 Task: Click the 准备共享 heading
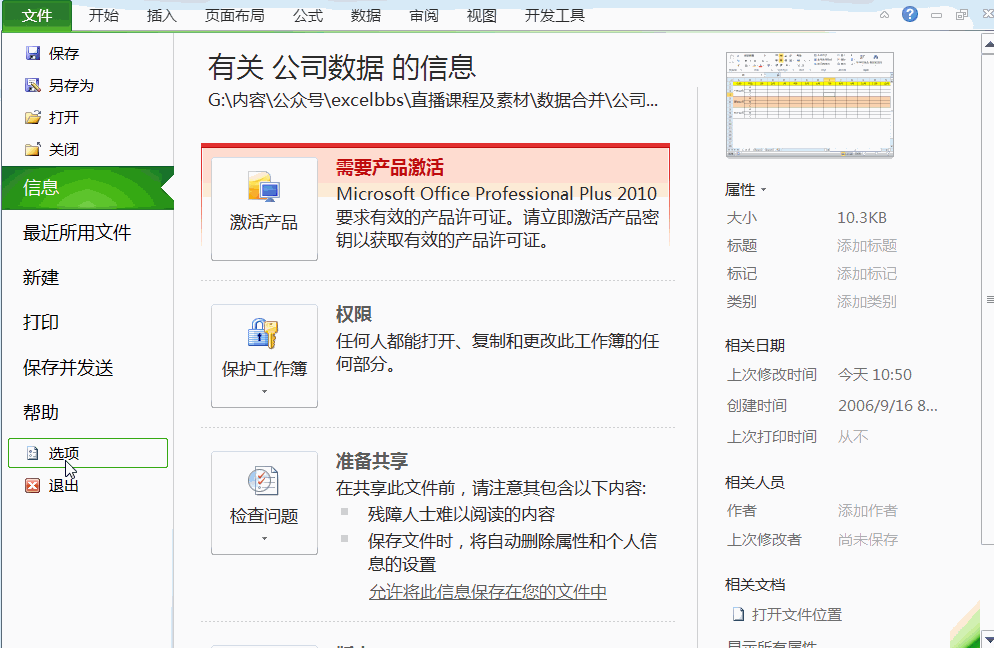coord(372,461)
